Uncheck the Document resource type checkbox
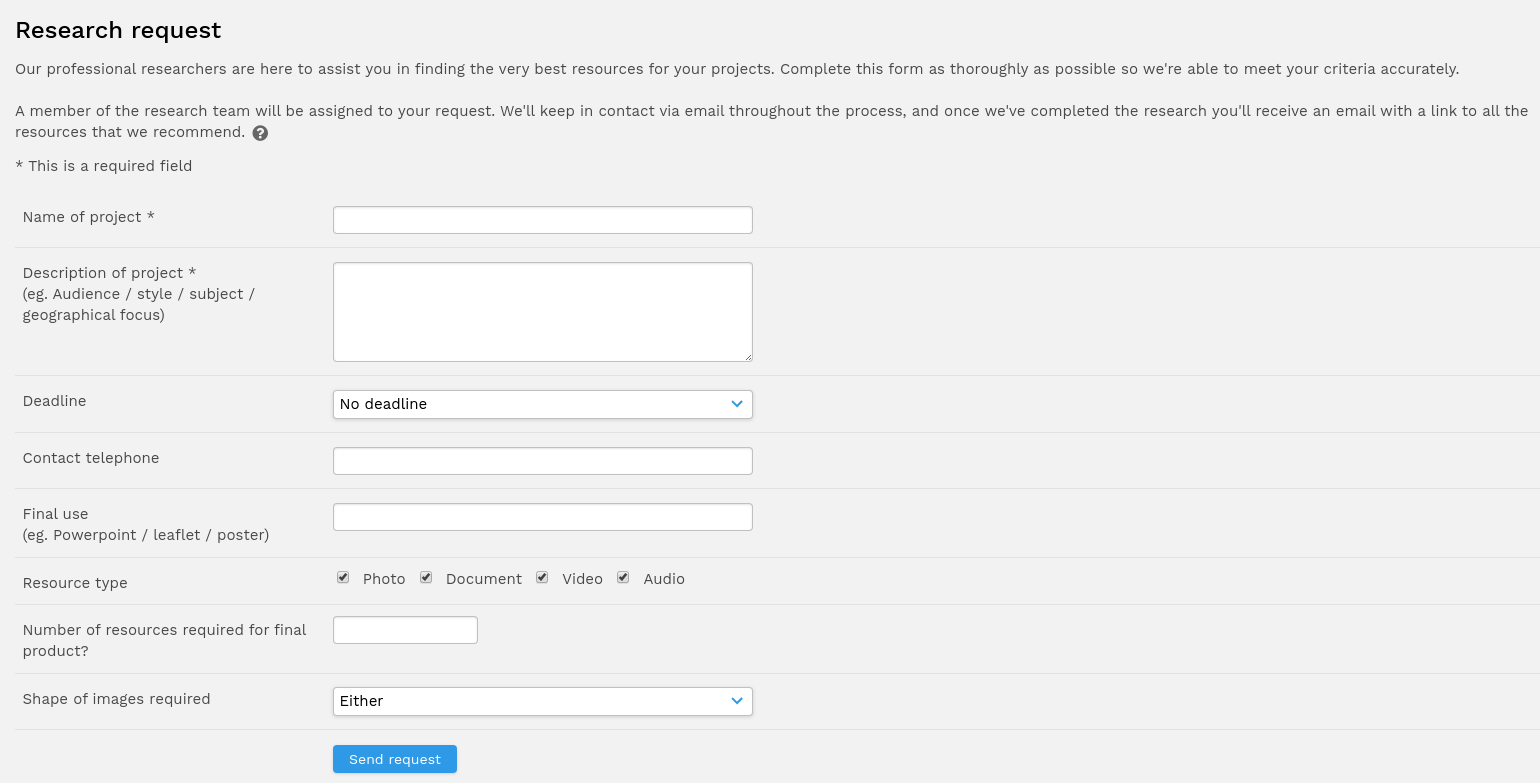The width and height of the screenshot is (1540, 783). point(426,577)
